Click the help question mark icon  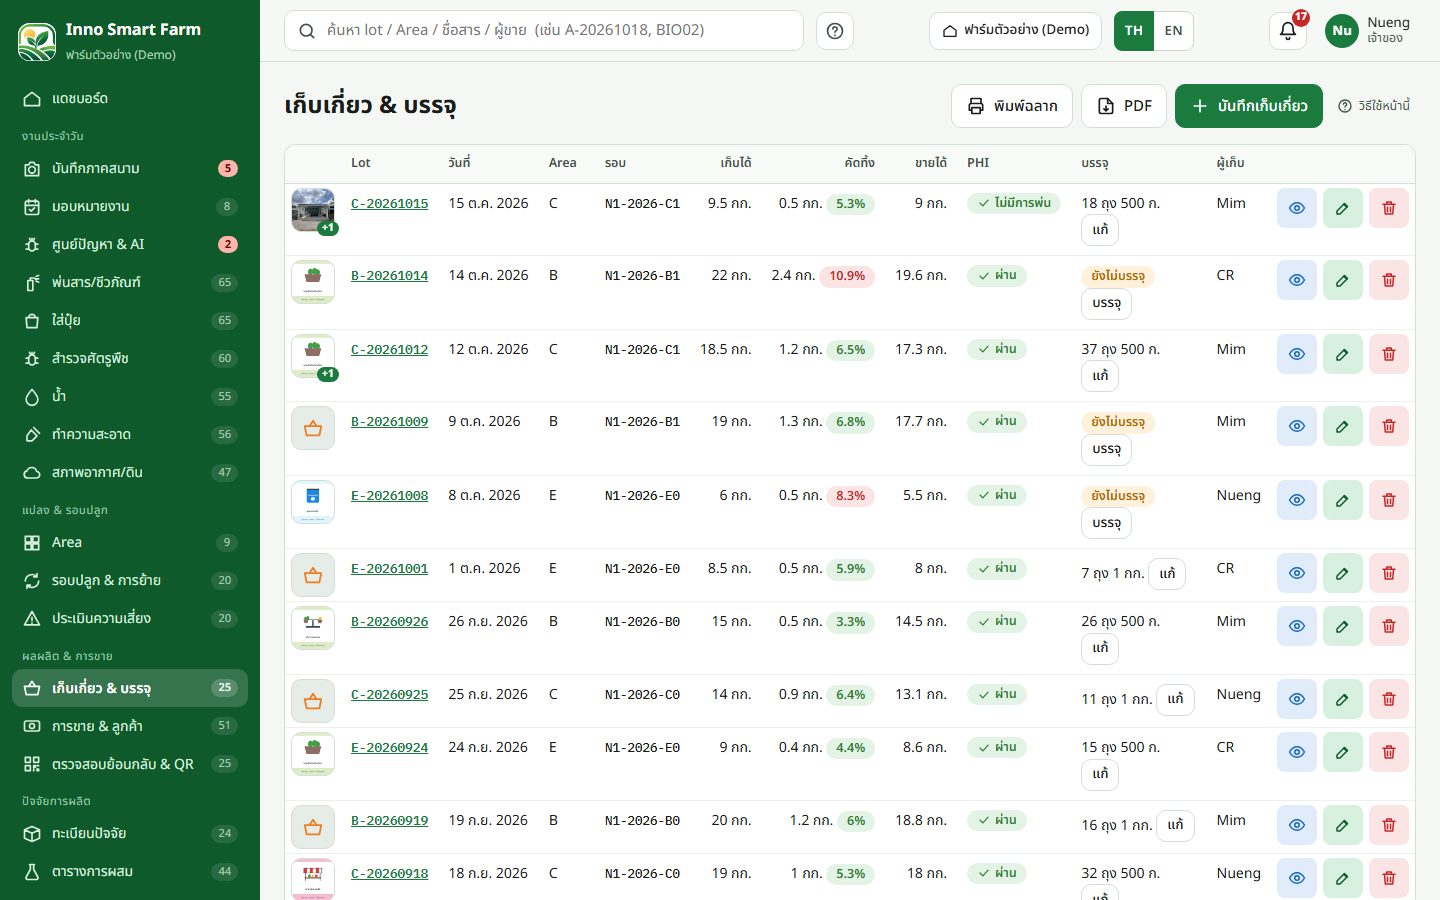835,31
